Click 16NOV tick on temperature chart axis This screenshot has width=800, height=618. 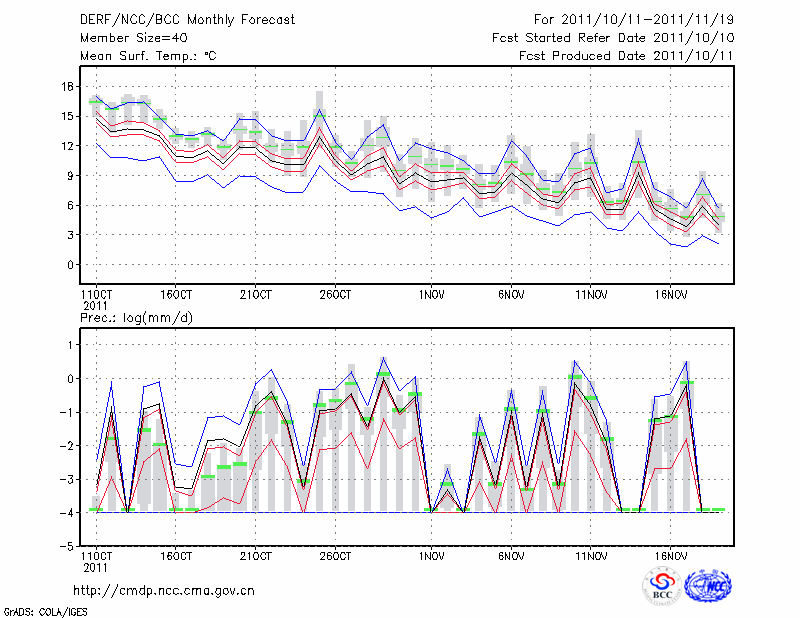click(670, 295)
